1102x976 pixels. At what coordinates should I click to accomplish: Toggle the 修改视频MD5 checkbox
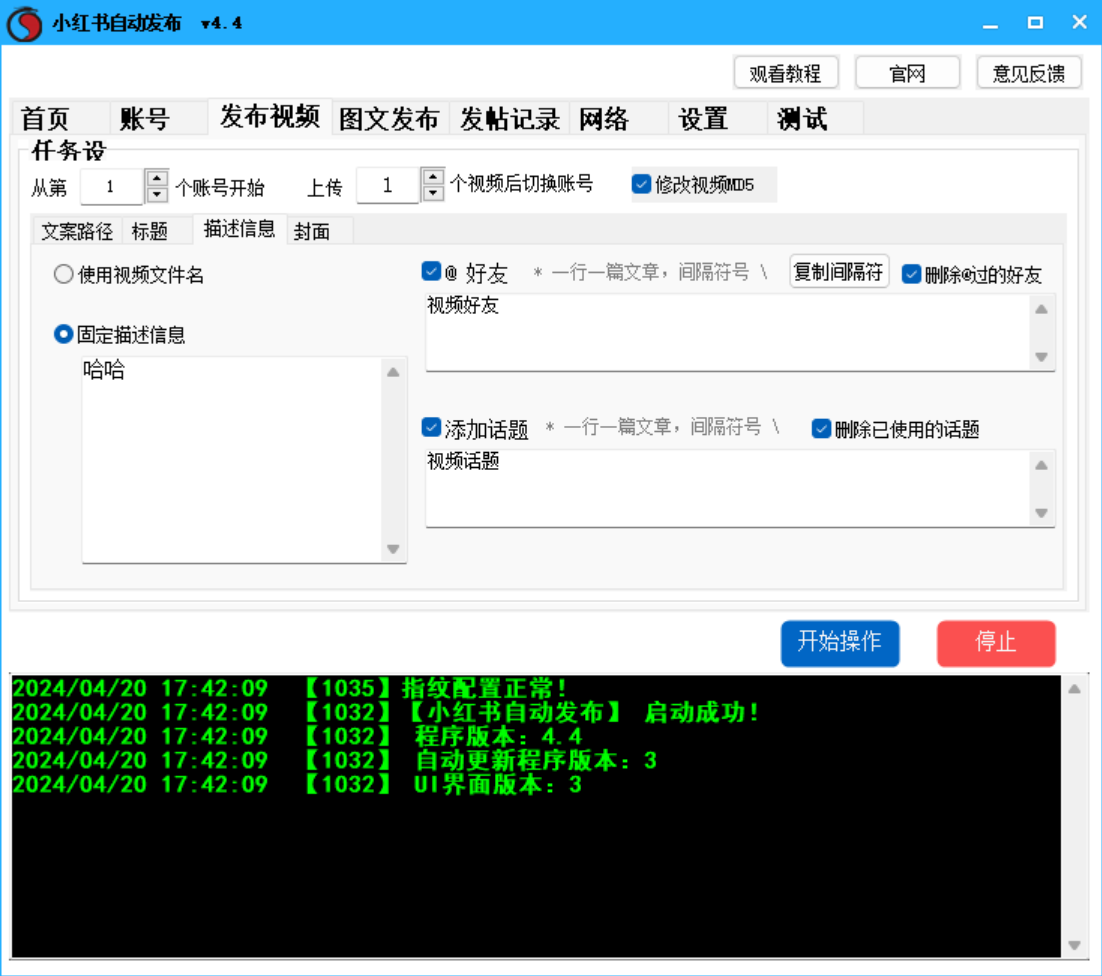(641, 184)
